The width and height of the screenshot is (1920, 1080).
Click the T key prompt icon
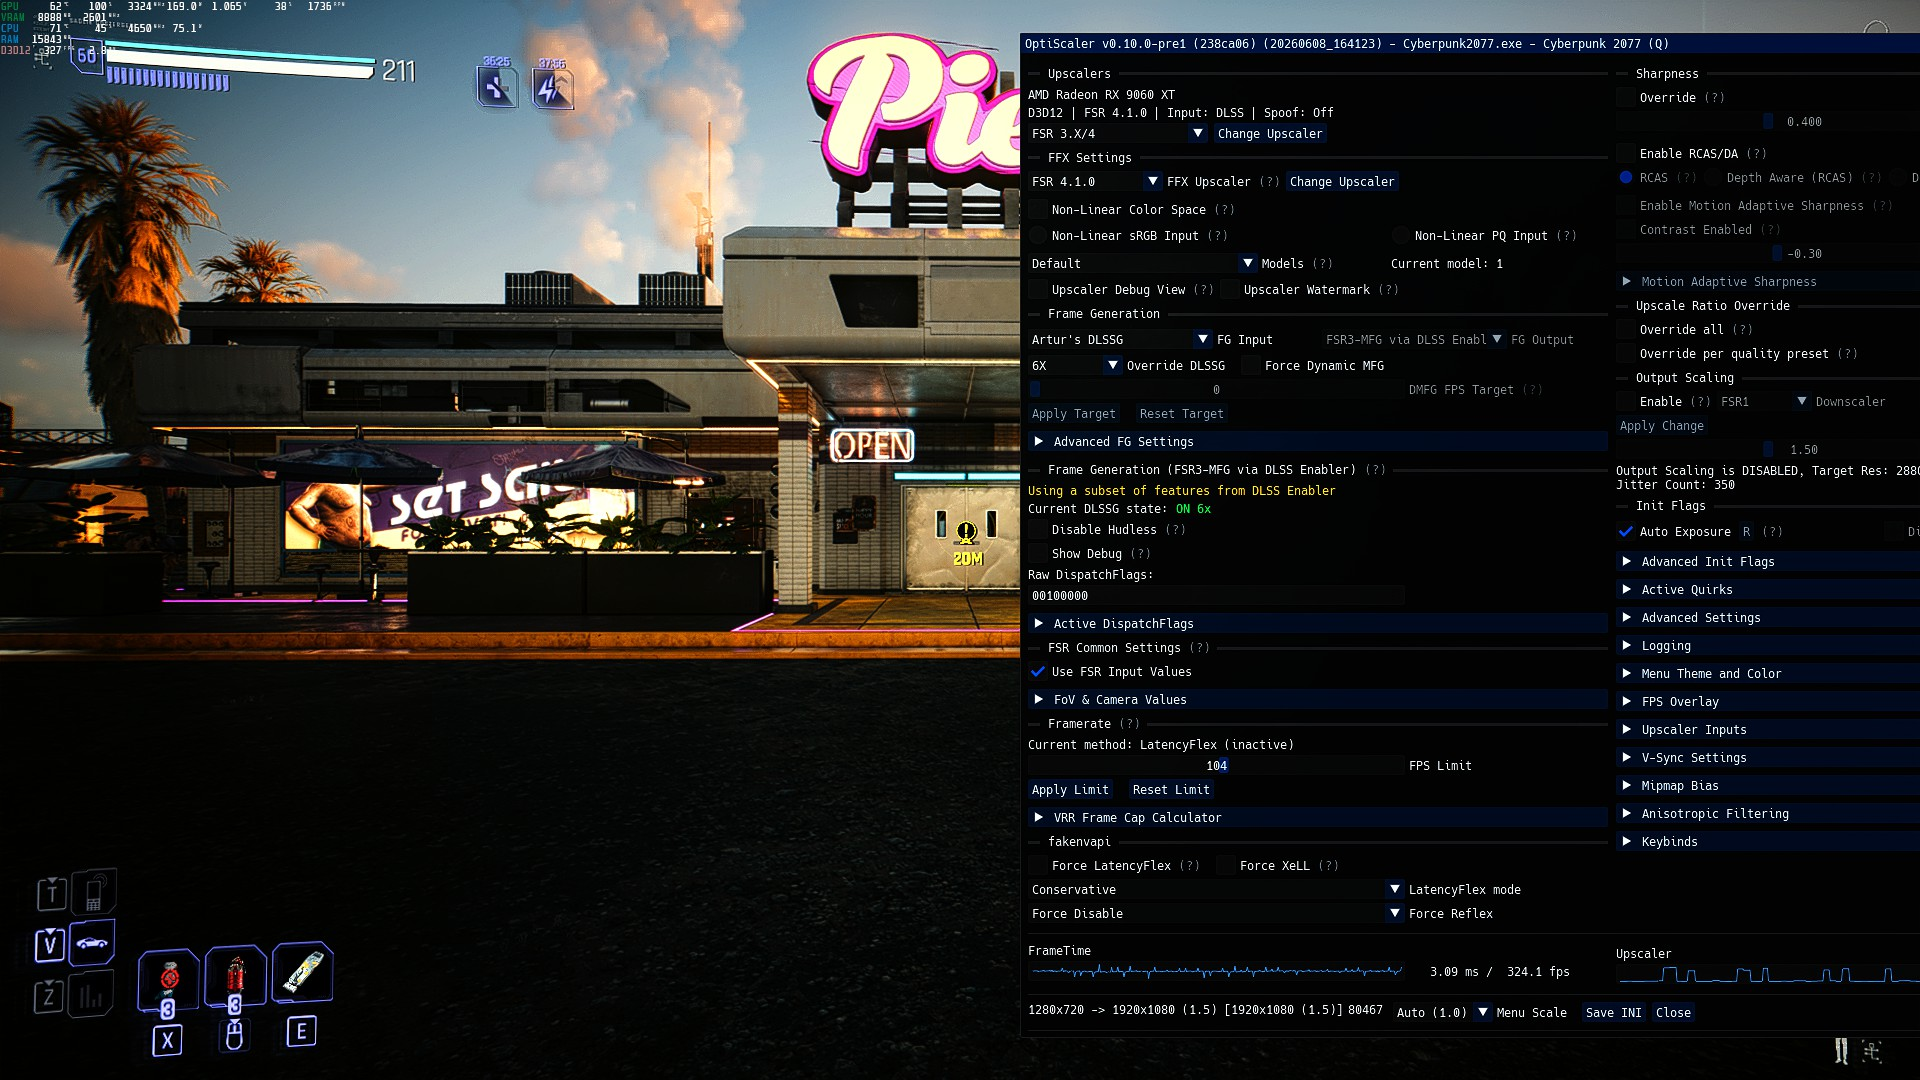pos(52,893)
